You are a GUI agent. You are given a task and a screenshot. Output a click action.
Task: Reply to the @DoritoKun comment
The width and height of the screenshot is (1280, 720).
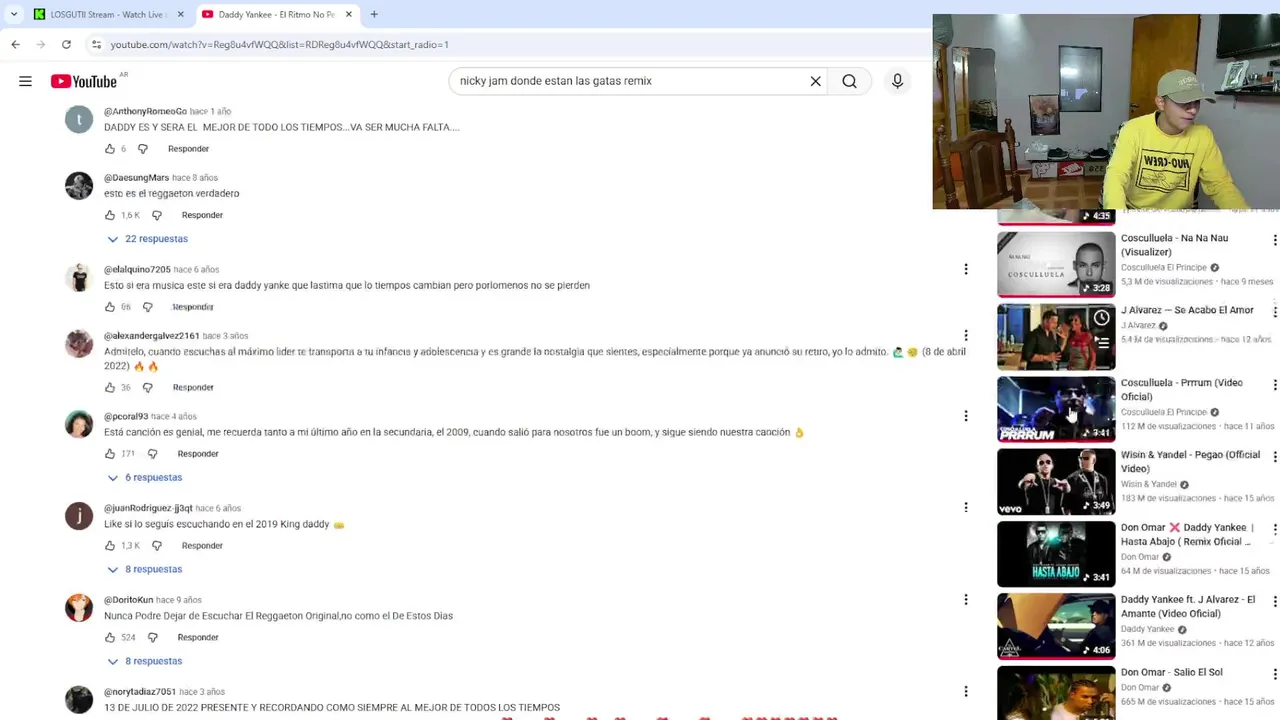tap(198, 638)
